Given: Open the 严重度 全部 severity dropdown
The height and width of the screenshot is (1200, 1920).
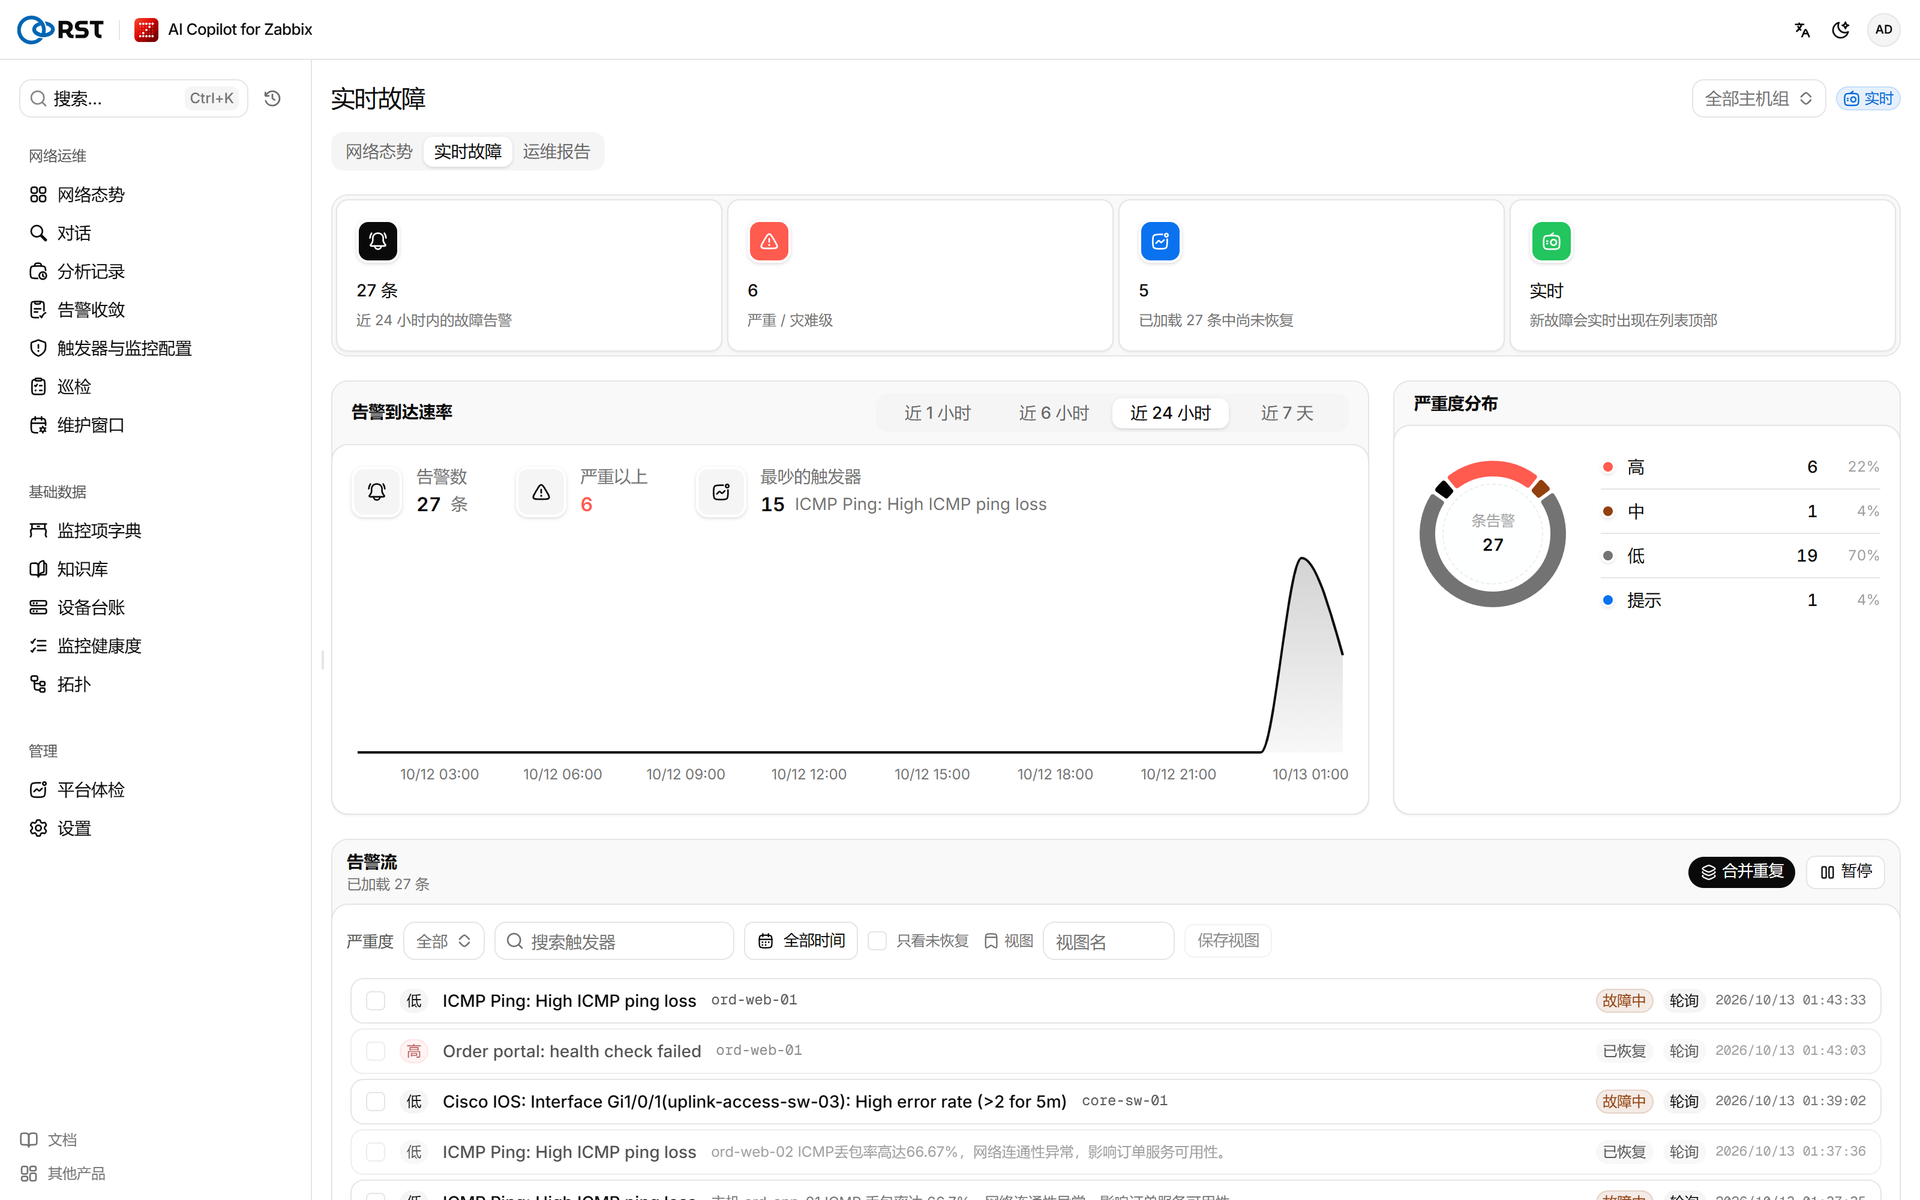Looking at the screenshot, I should click(443, 941).
